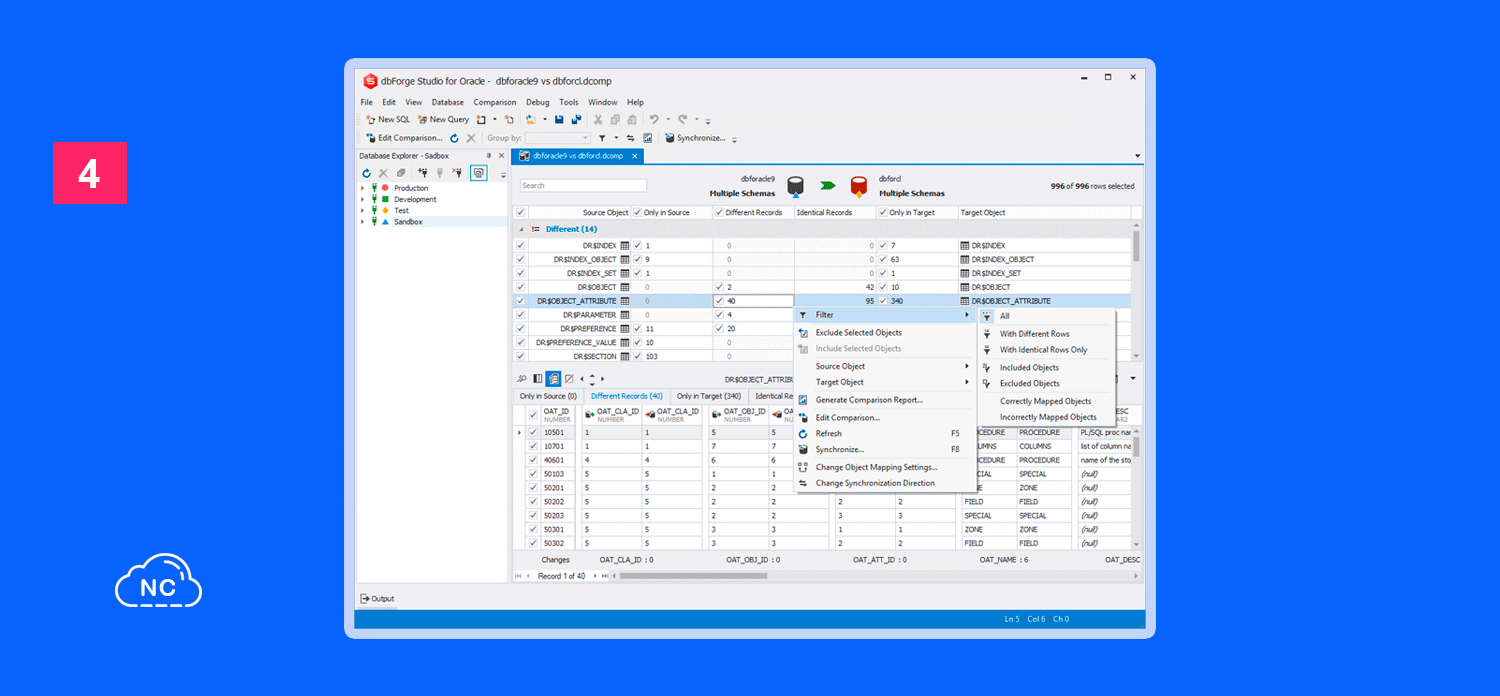Toggle the Only in Target header checkbox
The image size is (1500, 696).
[883, 212]
